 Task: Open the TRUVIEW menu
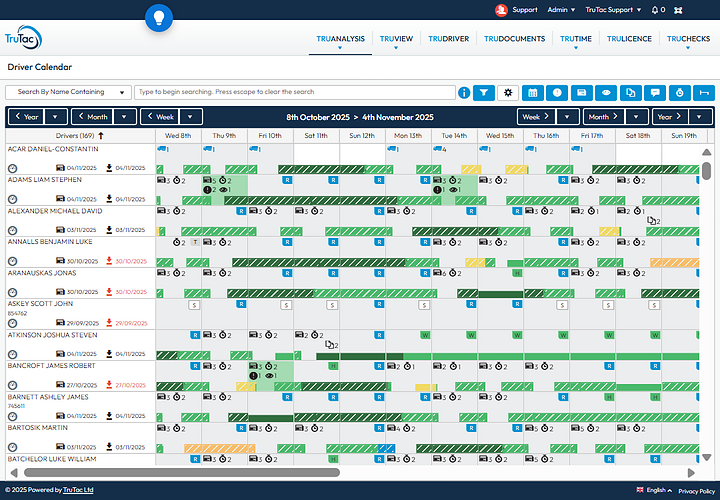[396, 39]
